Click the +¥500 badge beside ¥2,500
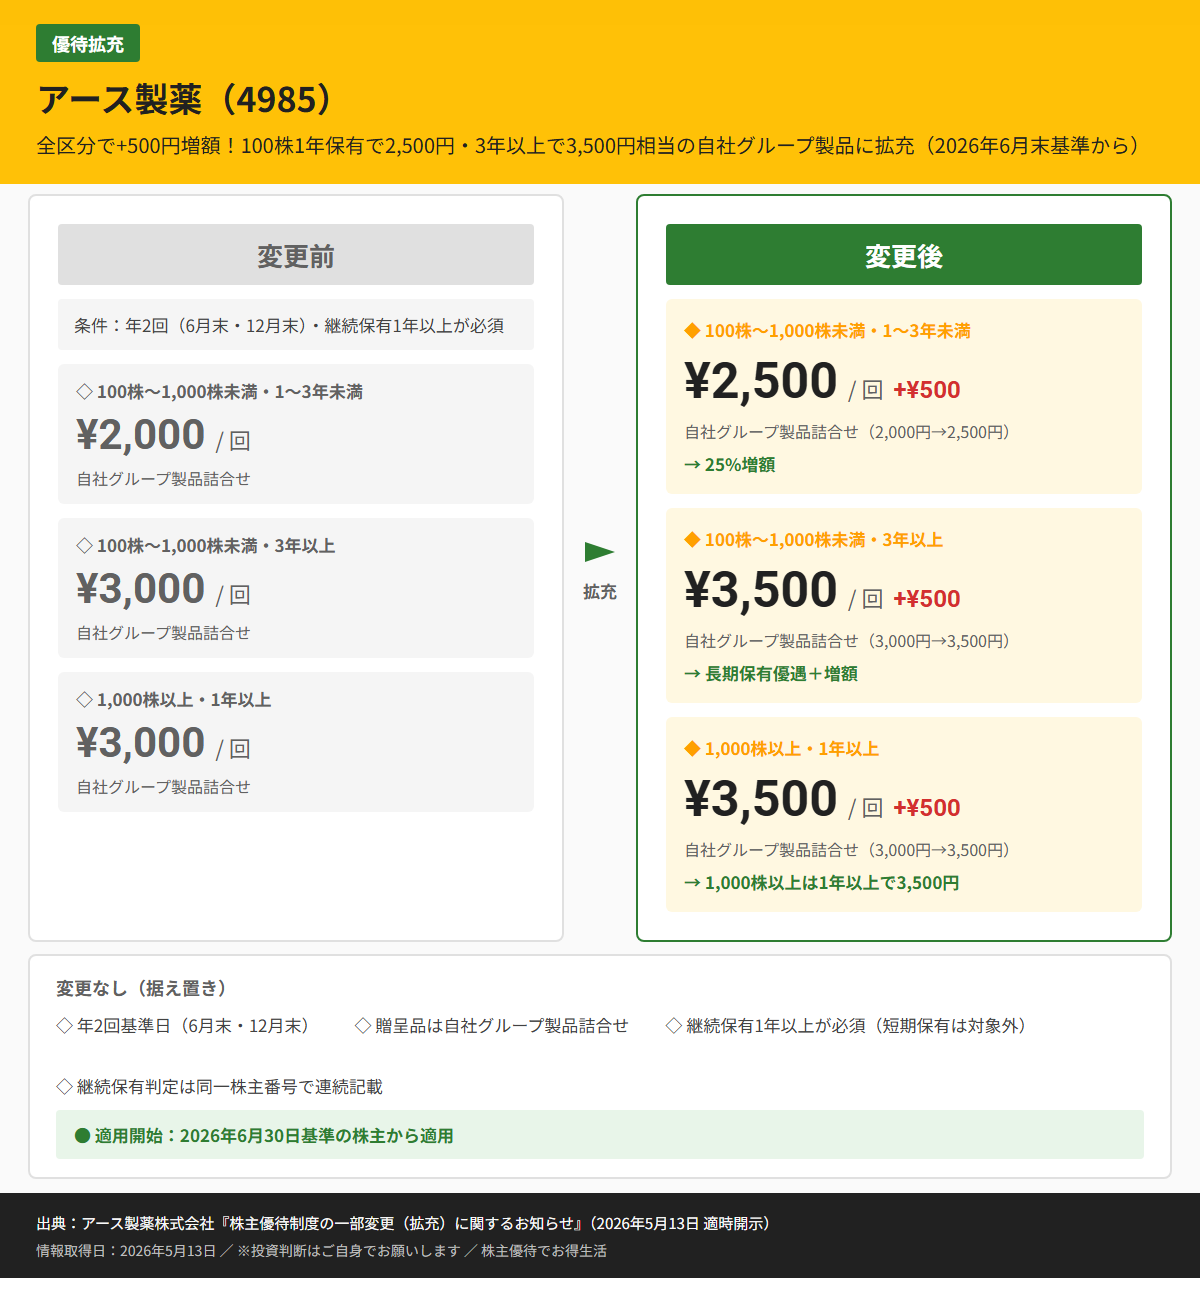 (927, 390)
